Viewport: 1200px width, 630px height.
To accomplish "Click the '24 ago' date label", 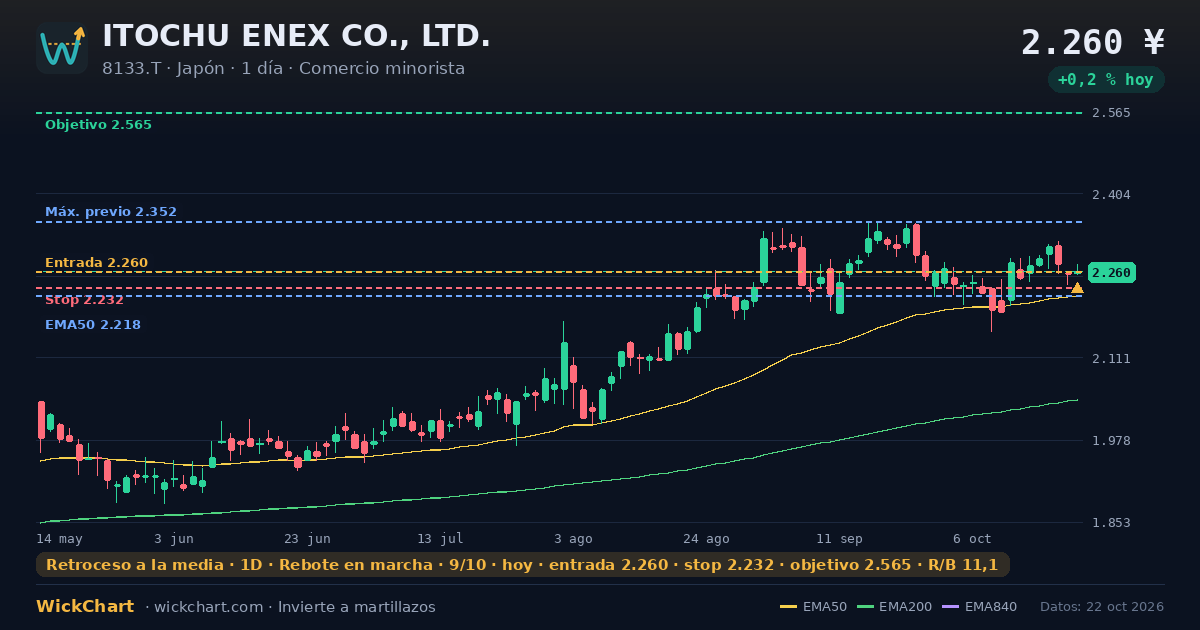I will (706, 538).
